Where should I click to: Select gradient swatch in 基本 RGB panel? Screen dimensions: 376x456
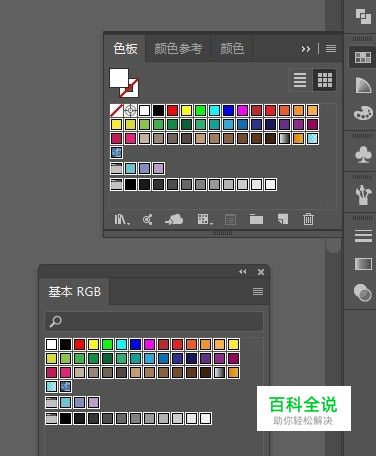point(219,372)
